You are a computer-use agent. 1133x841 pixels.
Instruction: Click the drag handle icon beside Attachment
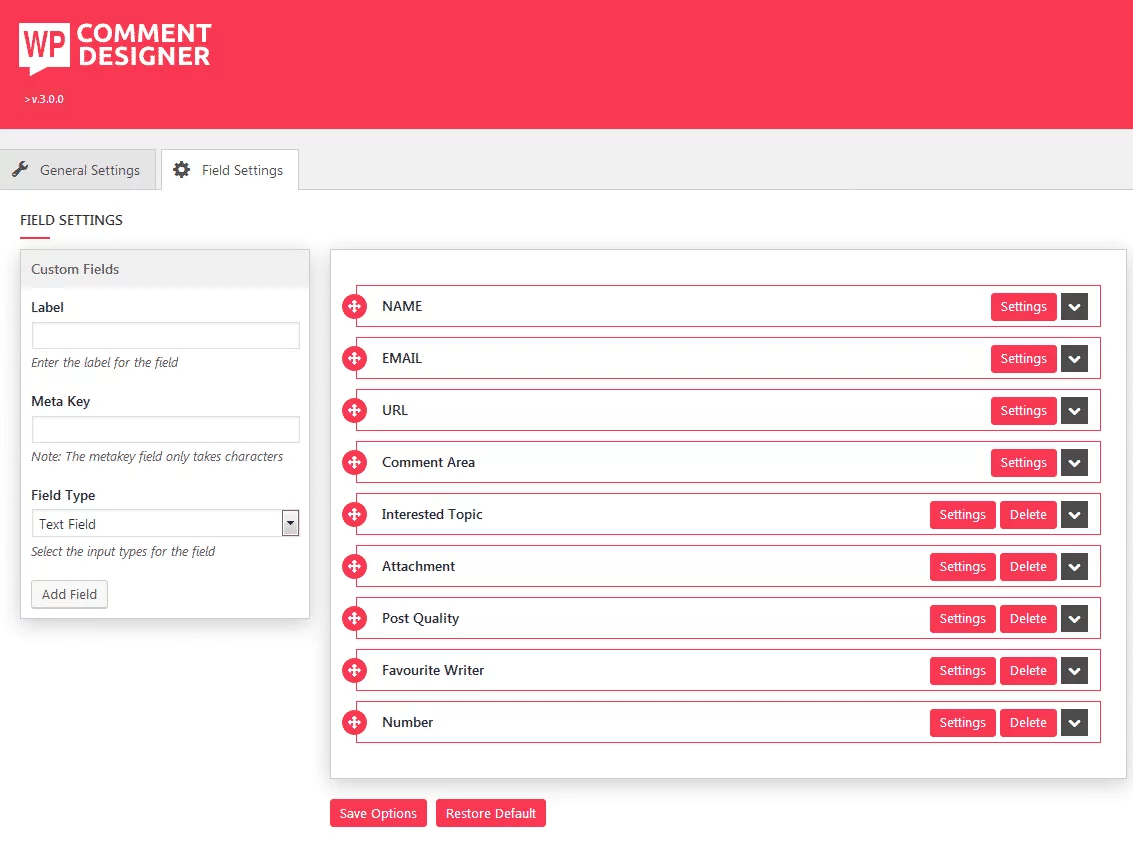coord(355,566)
